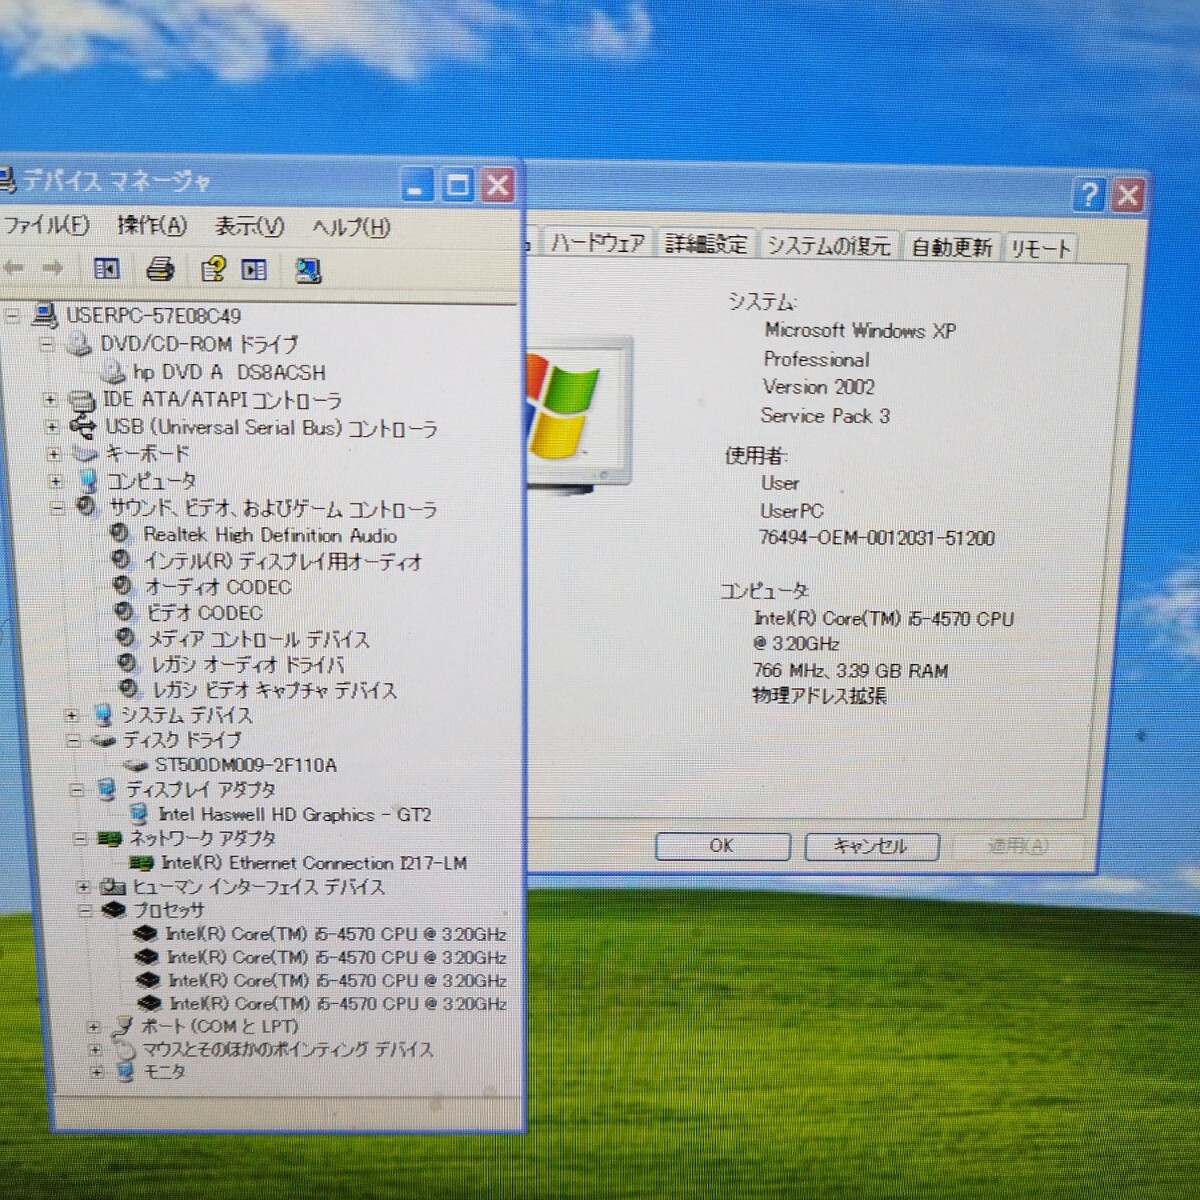Screen dimensions: 1200x1200
Task: Open the ファイル(F) menu
Action: coord(46,225)
